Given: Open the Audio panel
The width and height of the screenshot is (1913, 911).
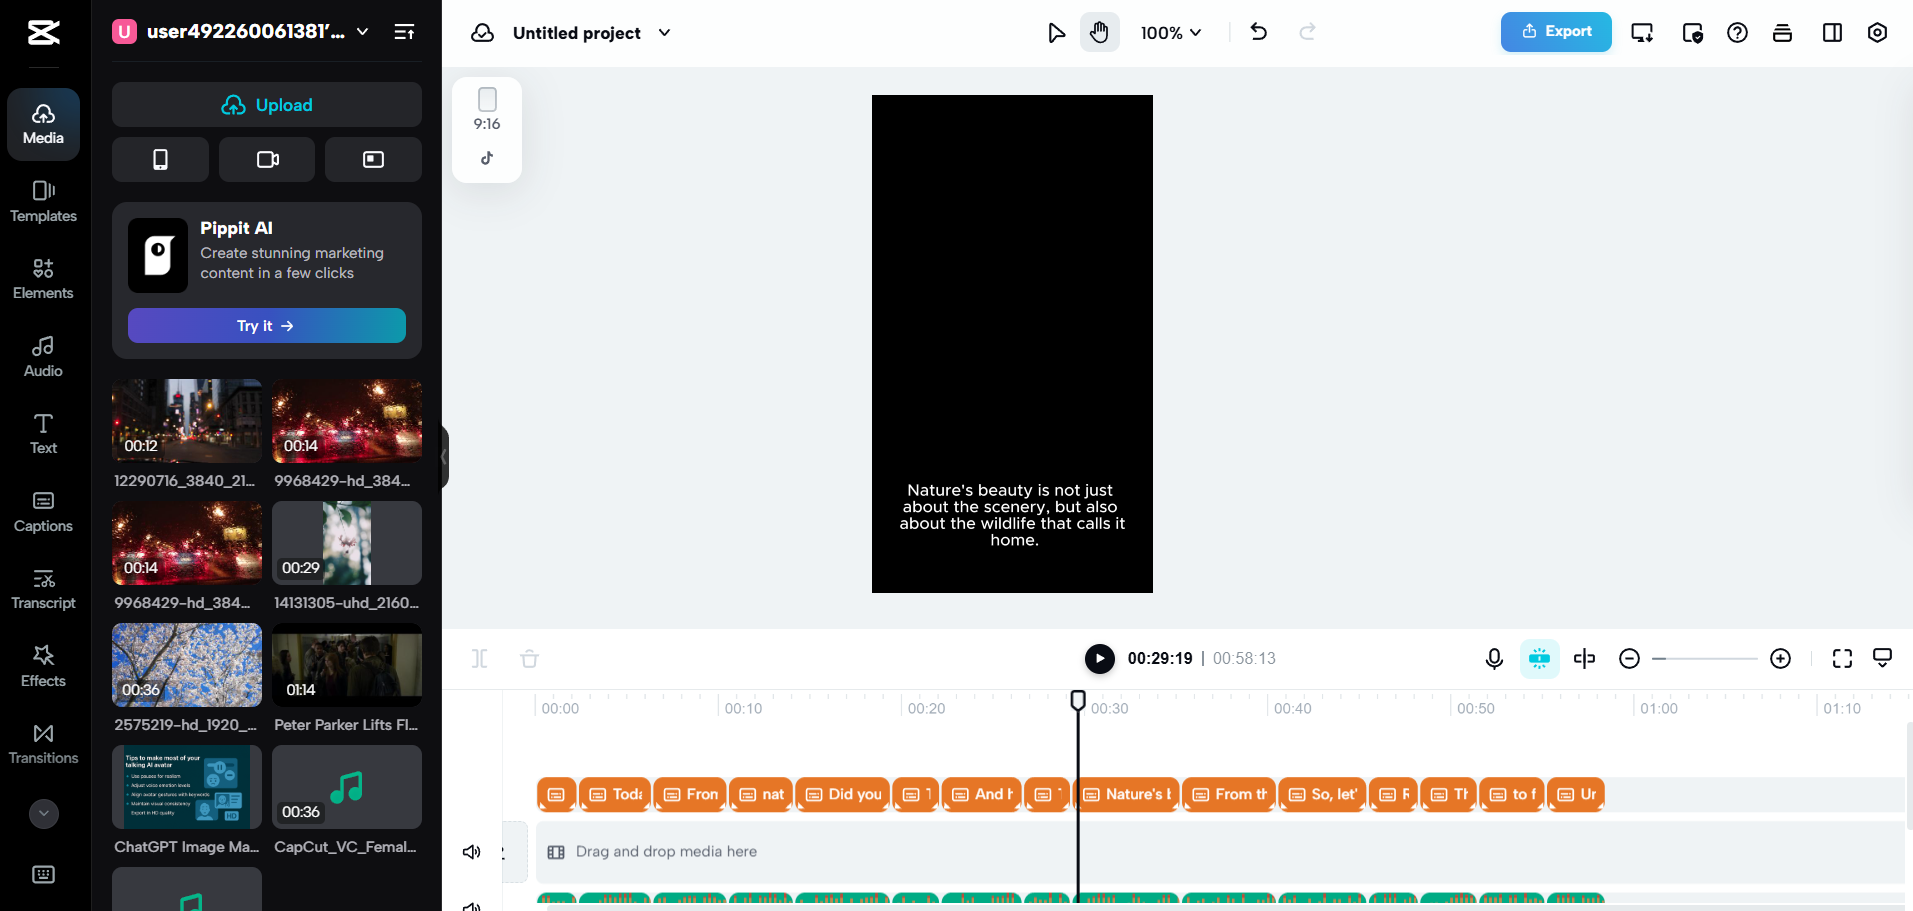Looking at the screenshot, I should (43, 357).
